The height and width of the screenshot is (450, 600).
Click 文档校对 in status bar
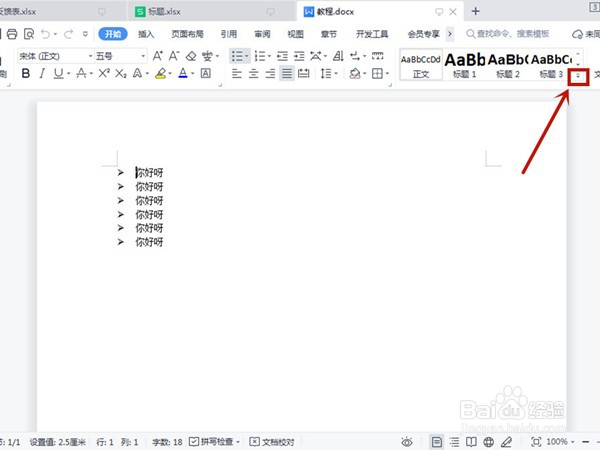[x=272, y=442]
